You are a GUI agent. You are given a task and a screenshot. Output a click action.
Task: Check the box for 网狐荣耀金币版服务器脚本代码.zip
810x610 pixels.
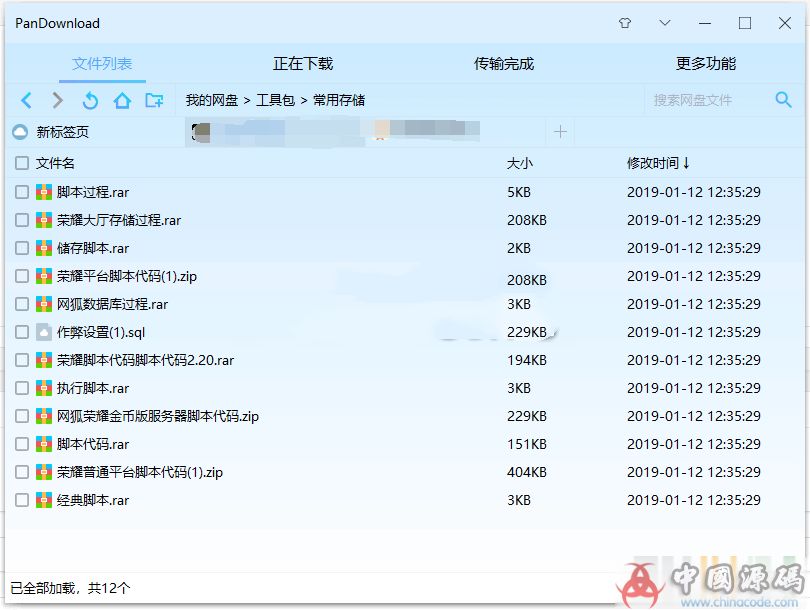click(22, 416)
